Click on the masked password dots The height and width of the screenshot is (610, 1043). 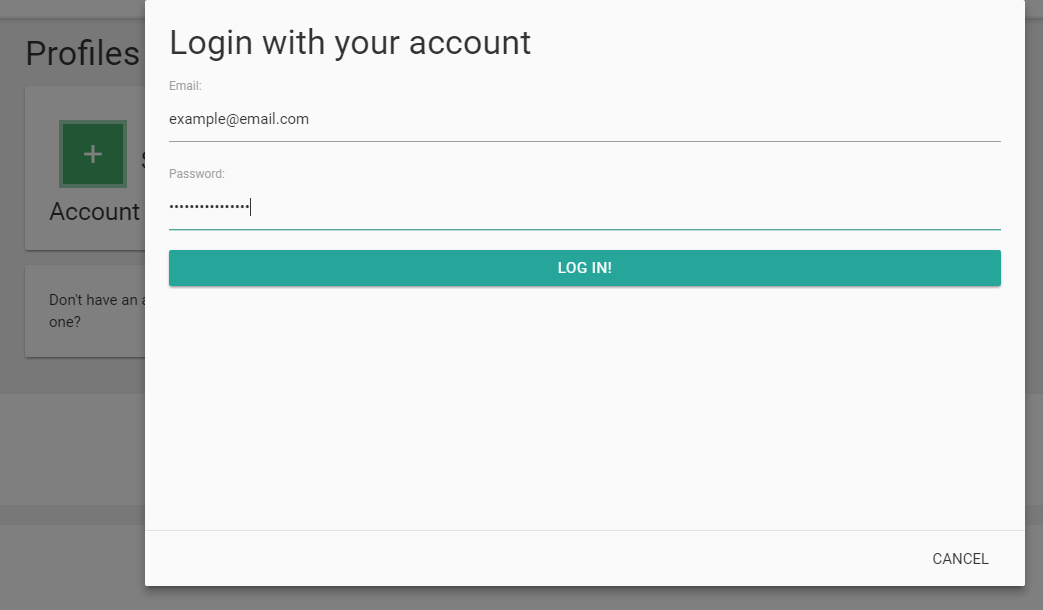209,206
